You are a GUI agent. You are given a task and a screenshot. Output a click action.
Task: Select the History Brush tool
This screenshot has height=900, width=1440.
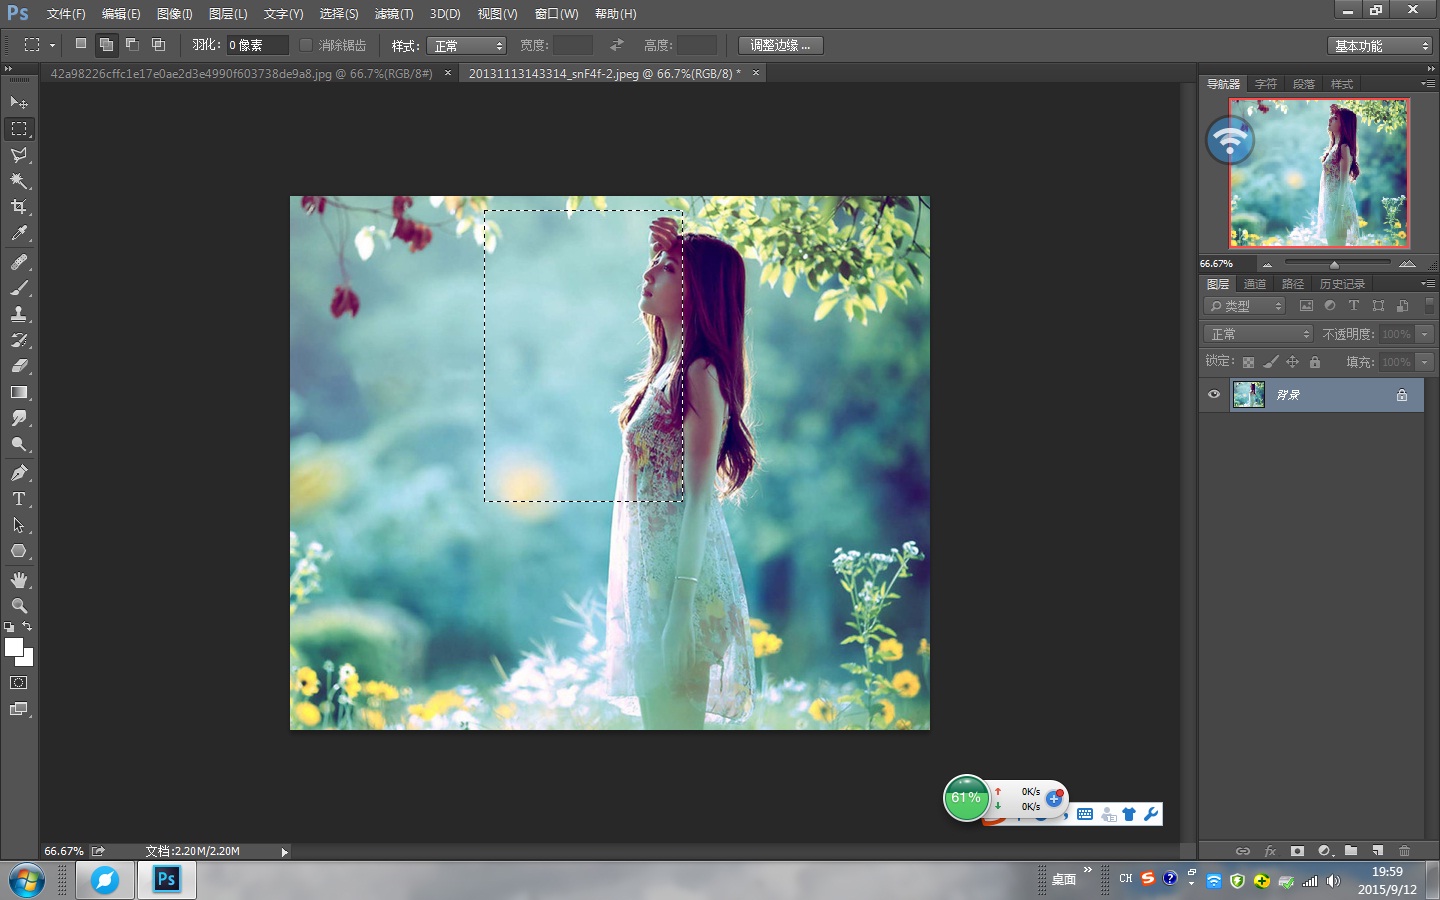19,340
